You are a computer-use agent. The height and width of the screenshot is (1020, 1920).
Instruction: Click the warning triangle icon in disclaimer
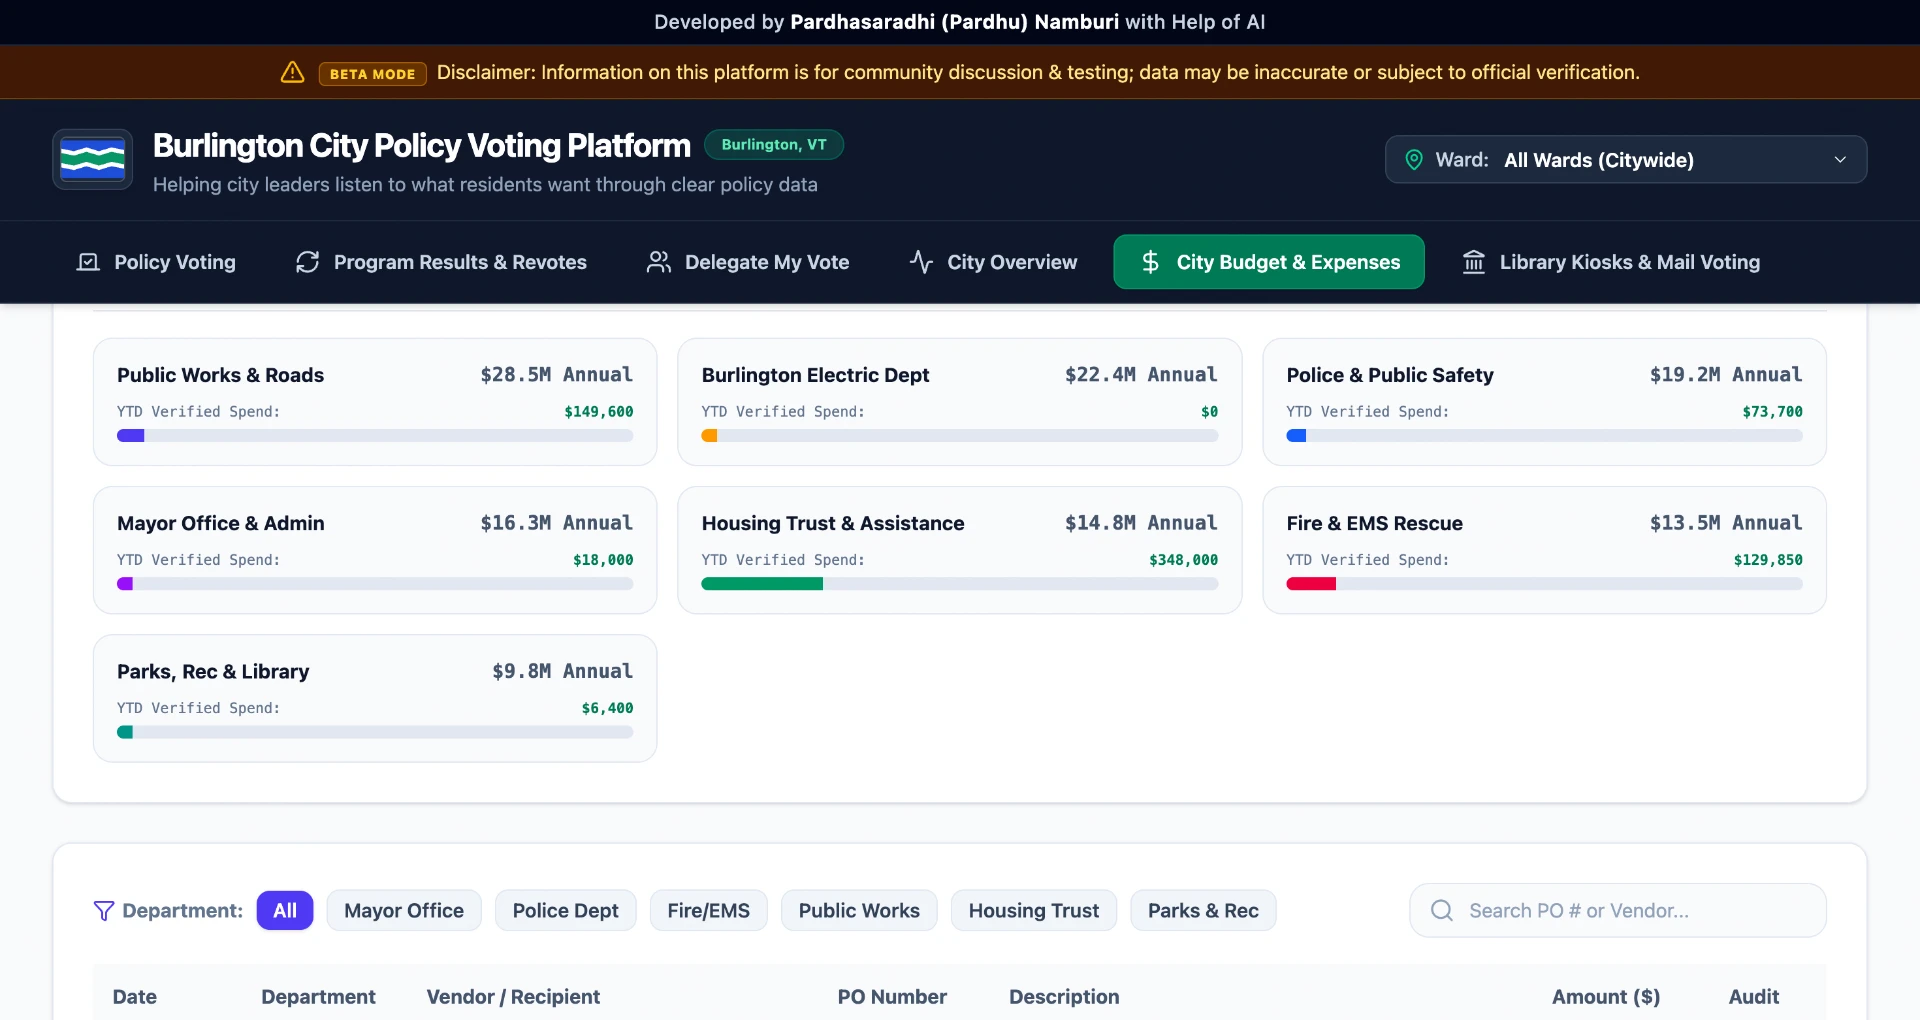(x=292, y=72)
